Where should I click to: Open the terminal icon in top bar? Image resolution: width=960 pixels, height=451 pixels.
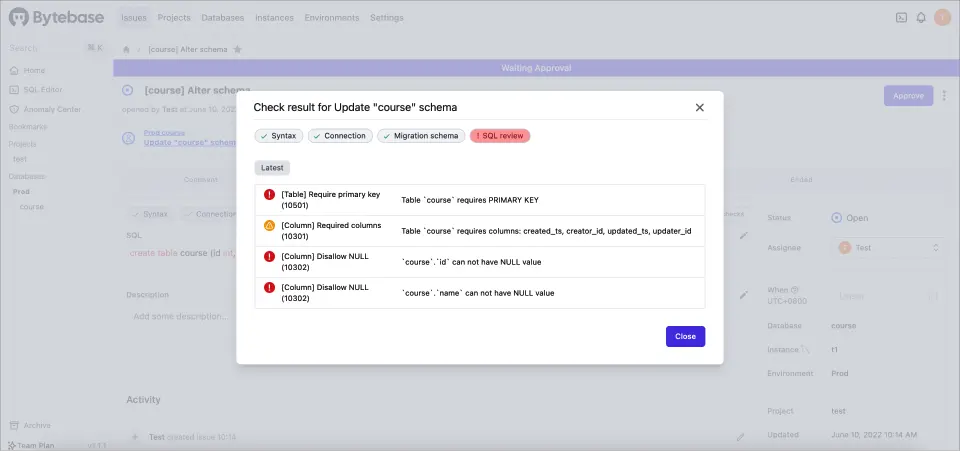coord(900,18)
